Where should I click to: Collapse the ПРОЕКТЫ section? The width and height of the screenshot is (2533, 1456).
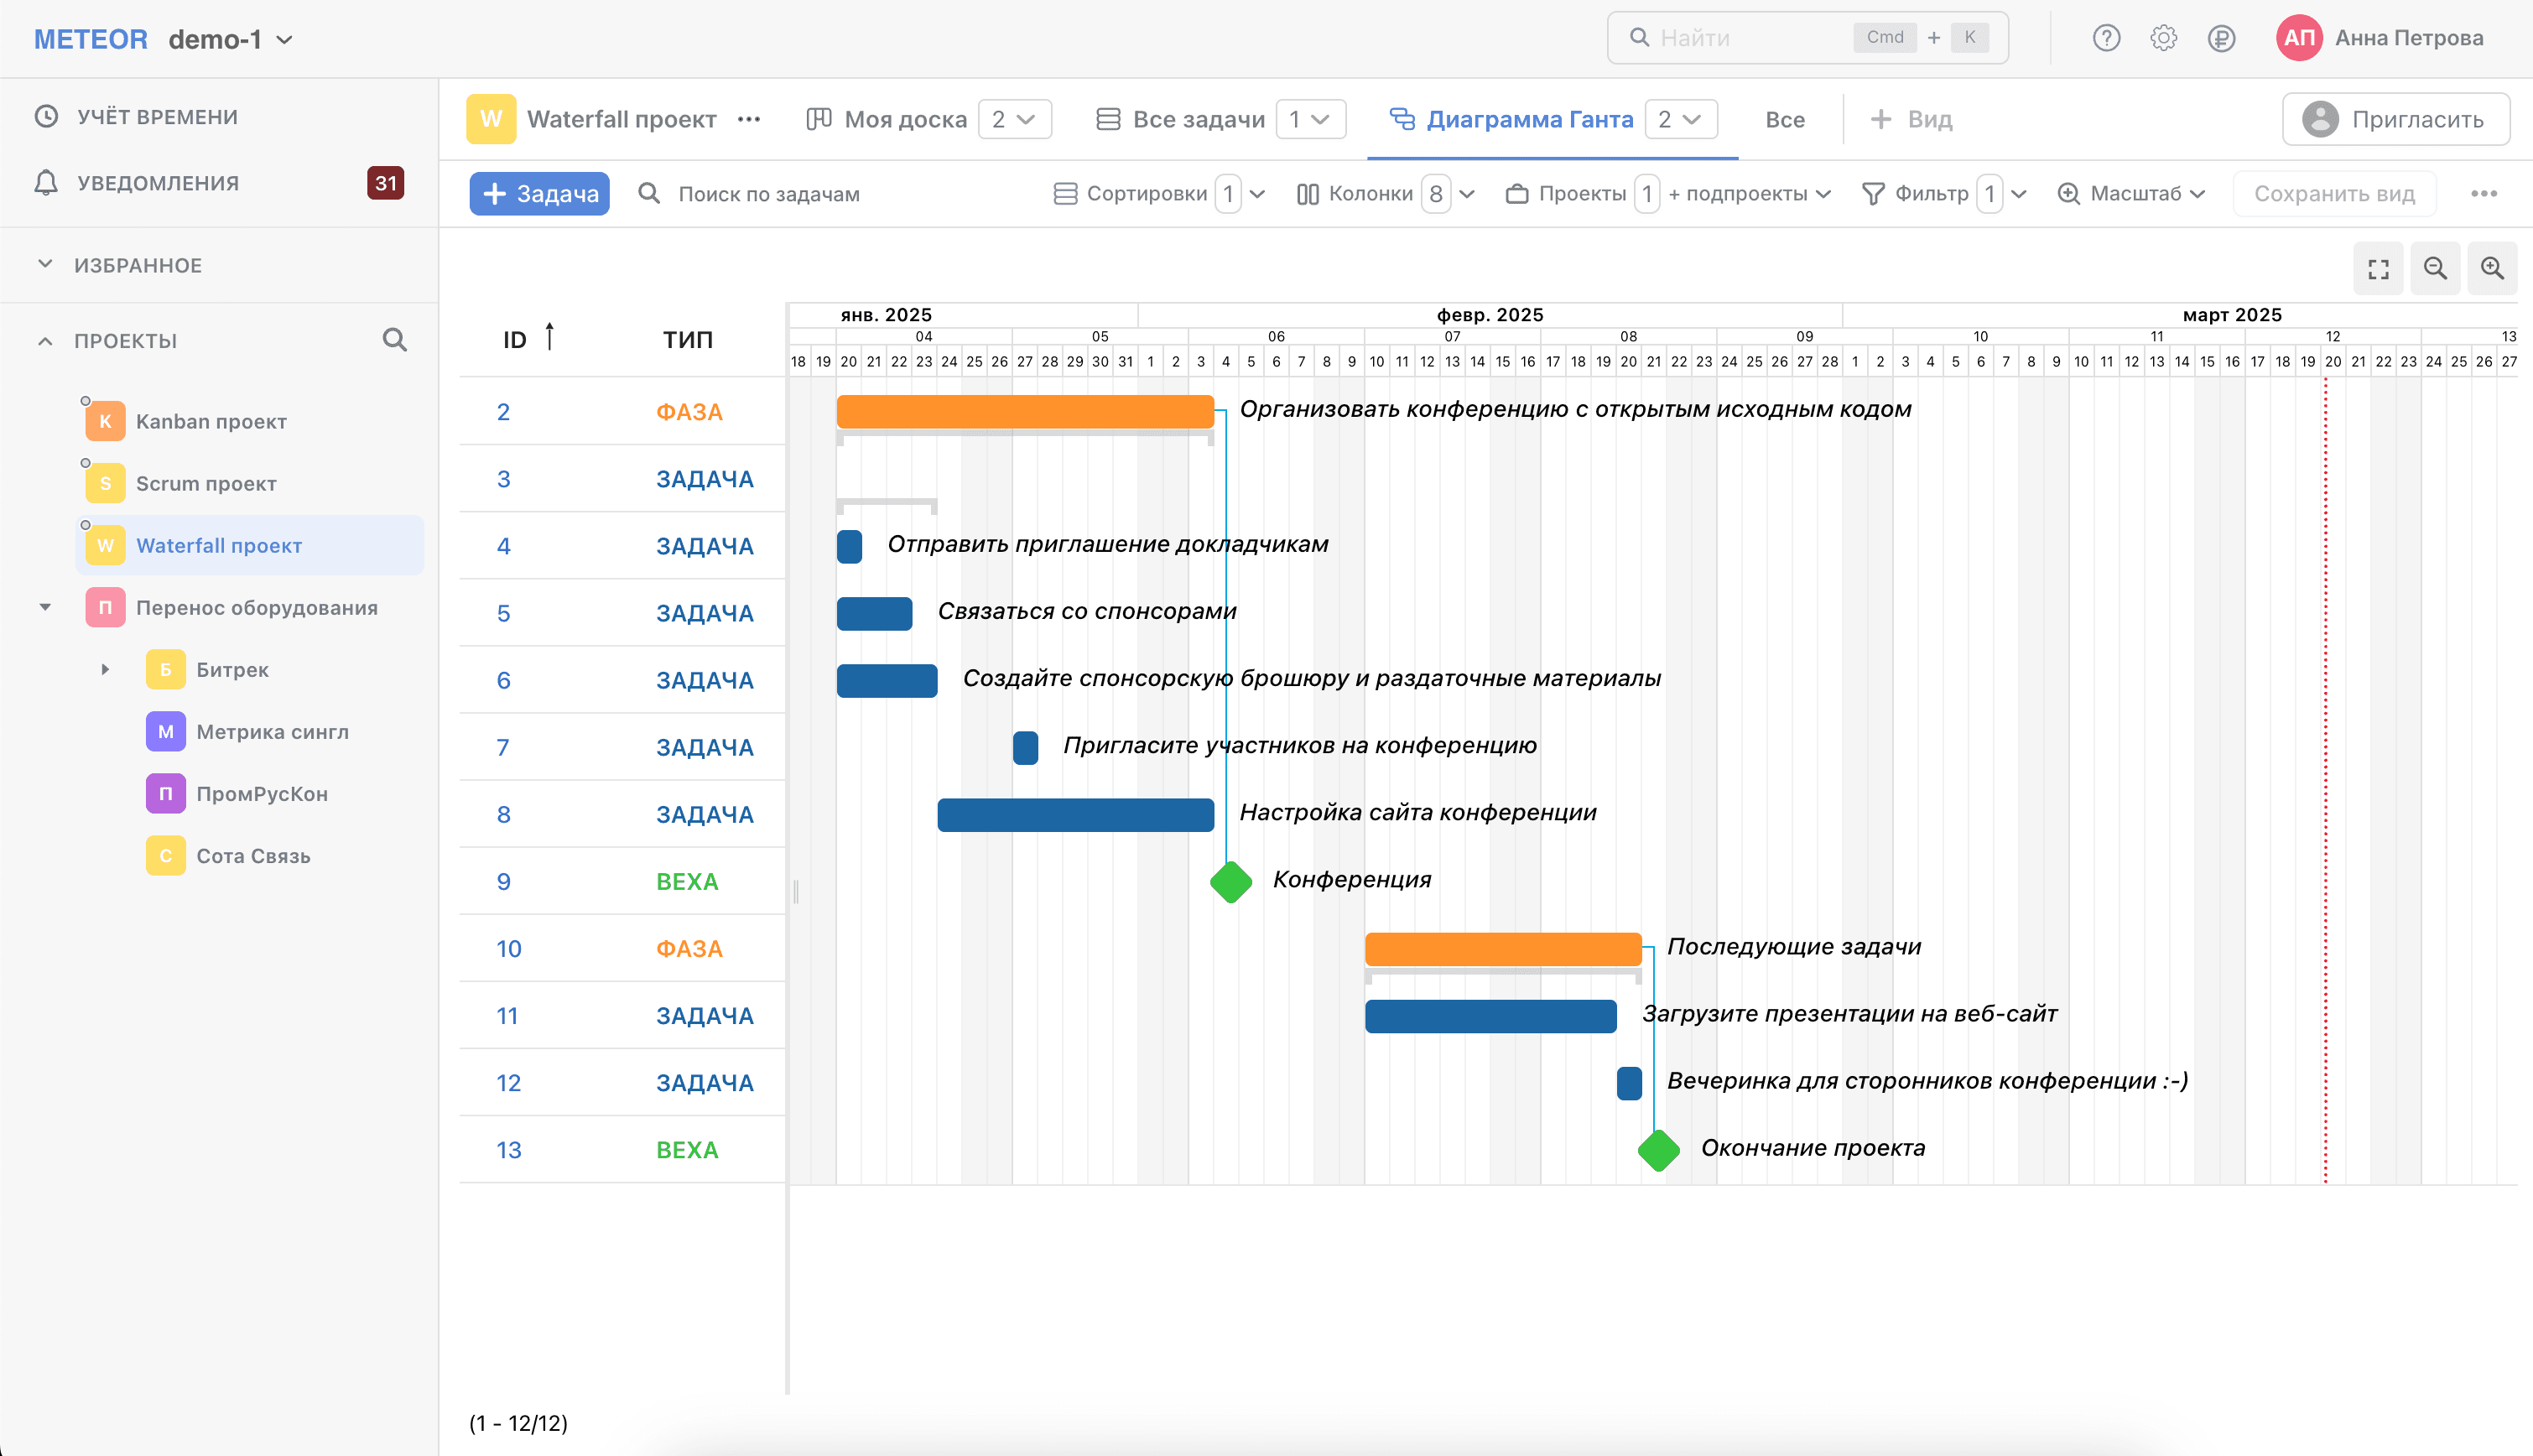(x=45, y=341)
